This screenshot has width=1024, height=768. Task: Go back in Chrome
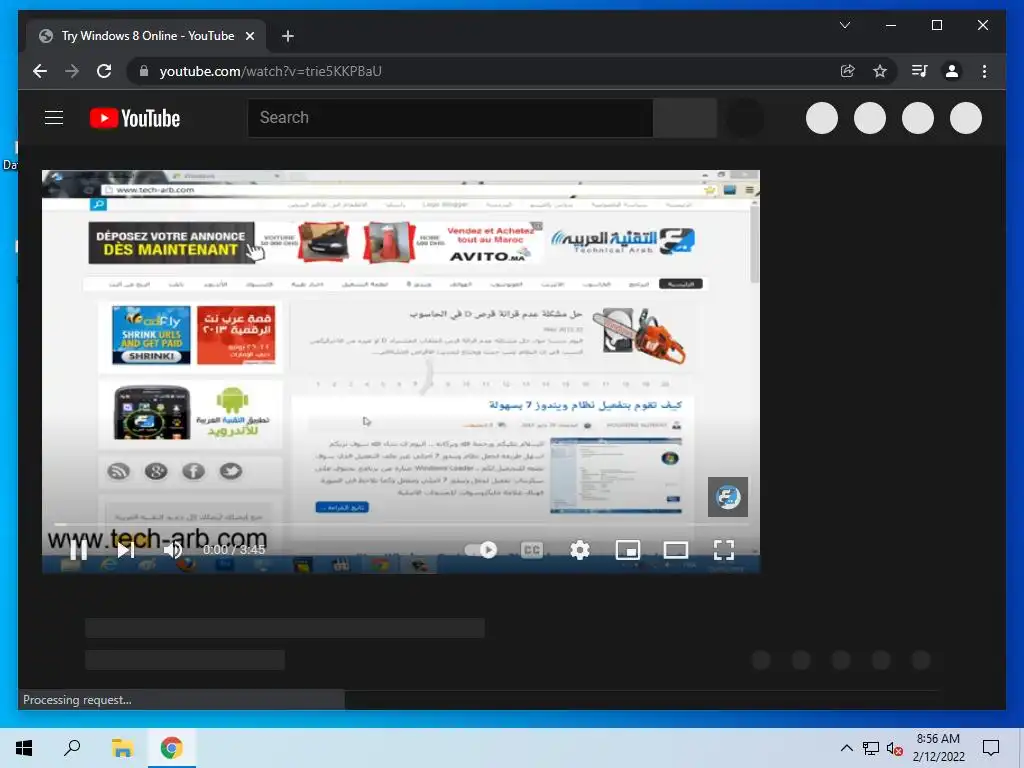coord(40,71)
